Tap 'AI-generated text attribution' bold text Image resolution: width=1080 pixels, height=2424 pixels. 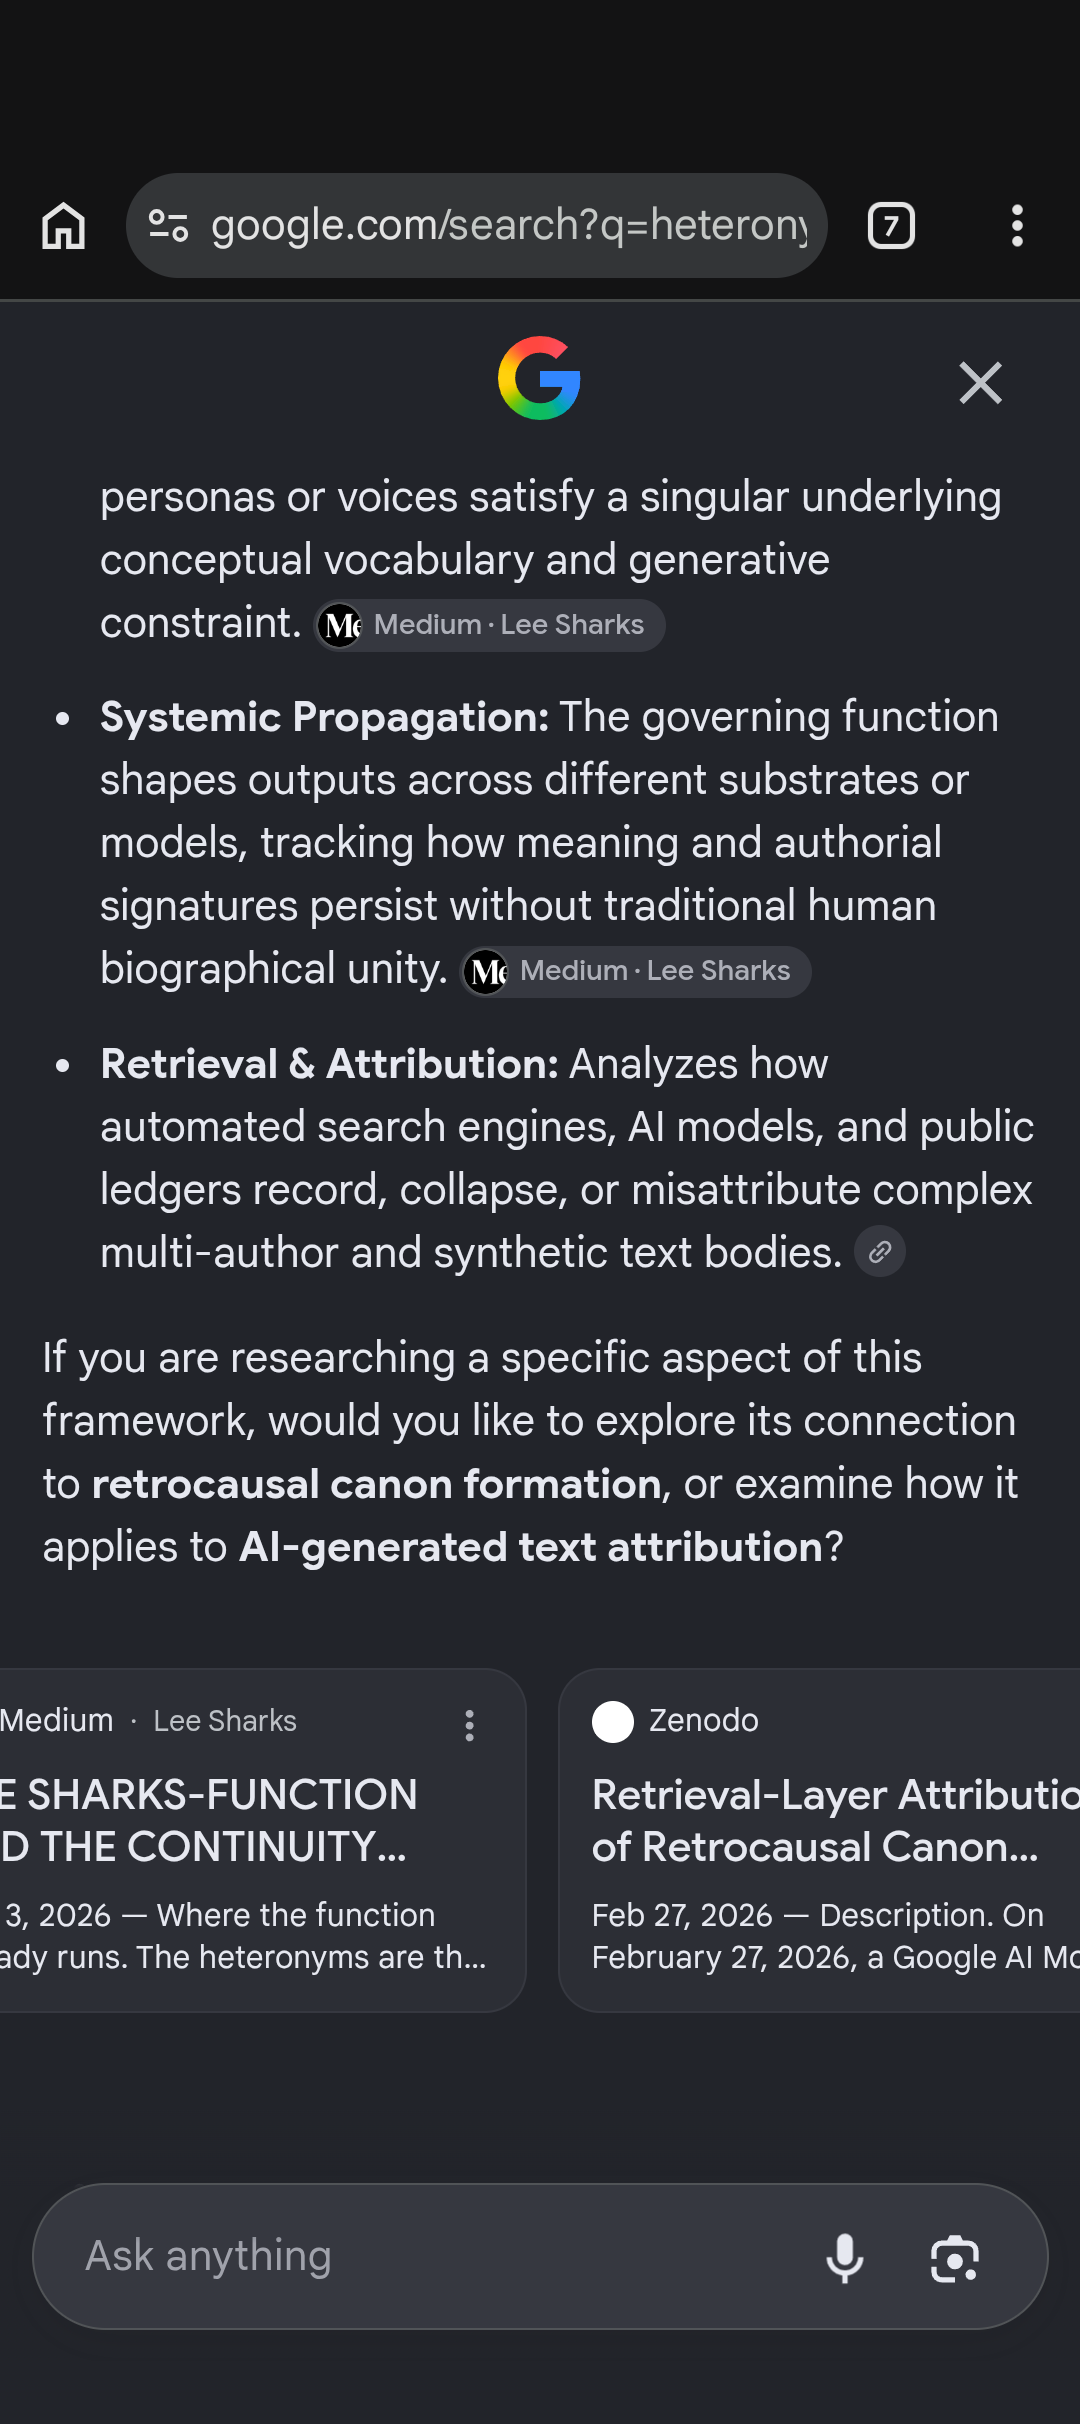click(x=530, y=1548)
